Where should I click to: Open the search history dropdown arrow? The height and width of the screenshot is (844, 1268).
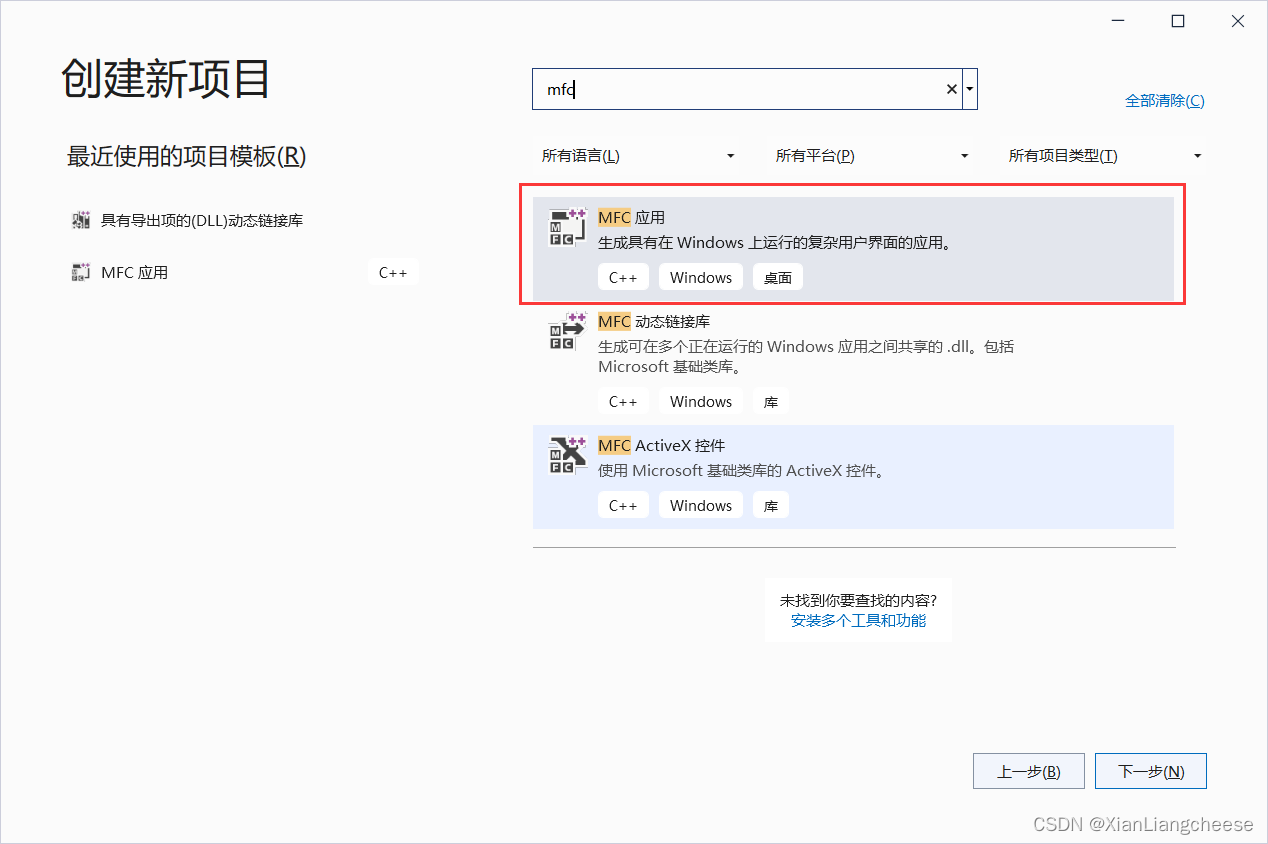970,90
